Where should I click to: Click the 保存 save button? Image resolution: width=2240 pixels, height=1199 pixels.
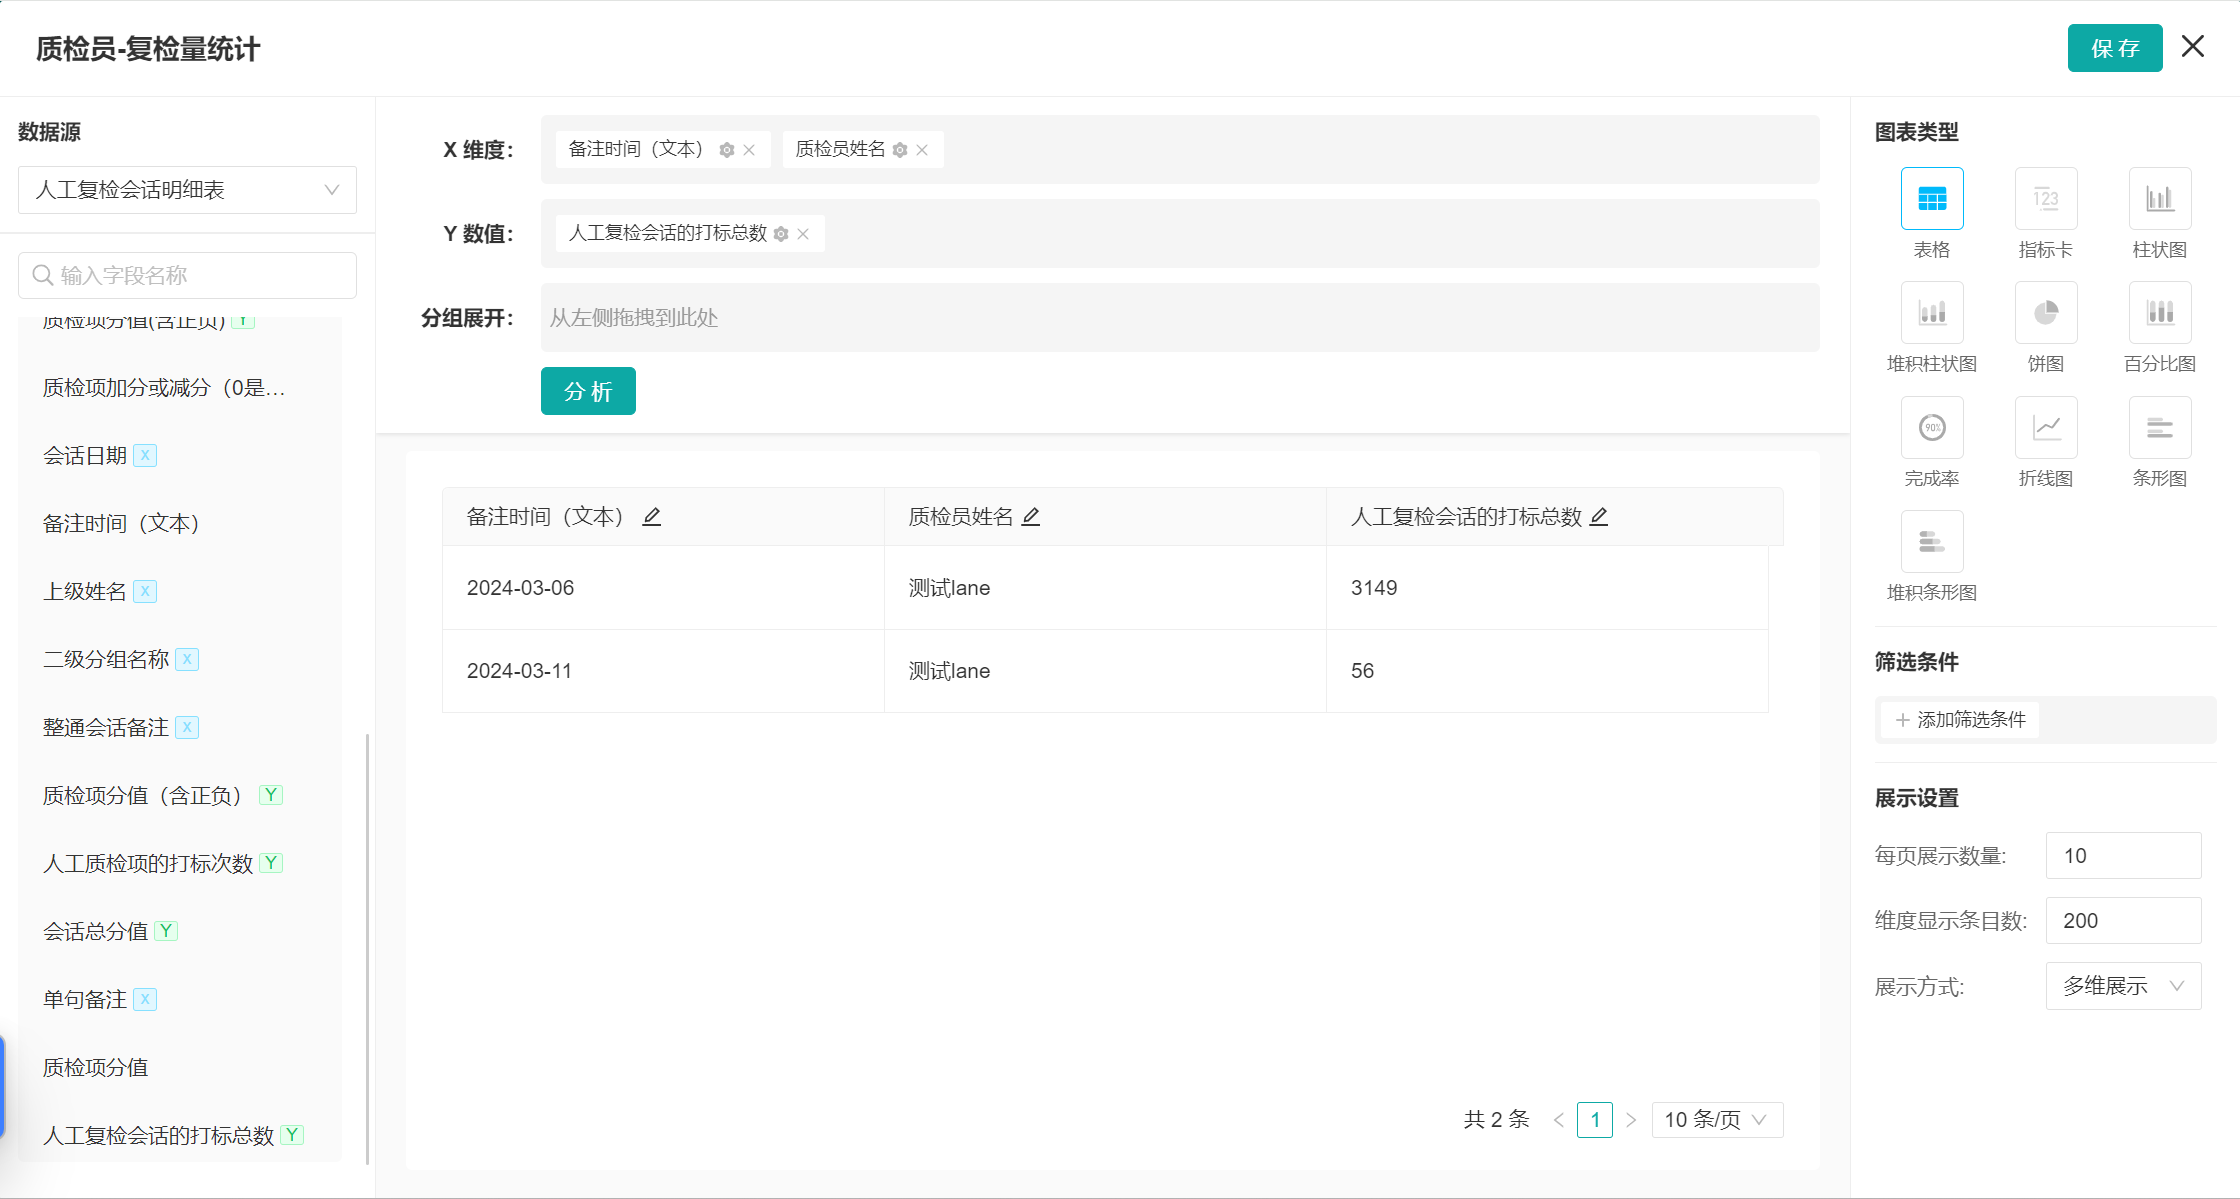pos(2115,48)
